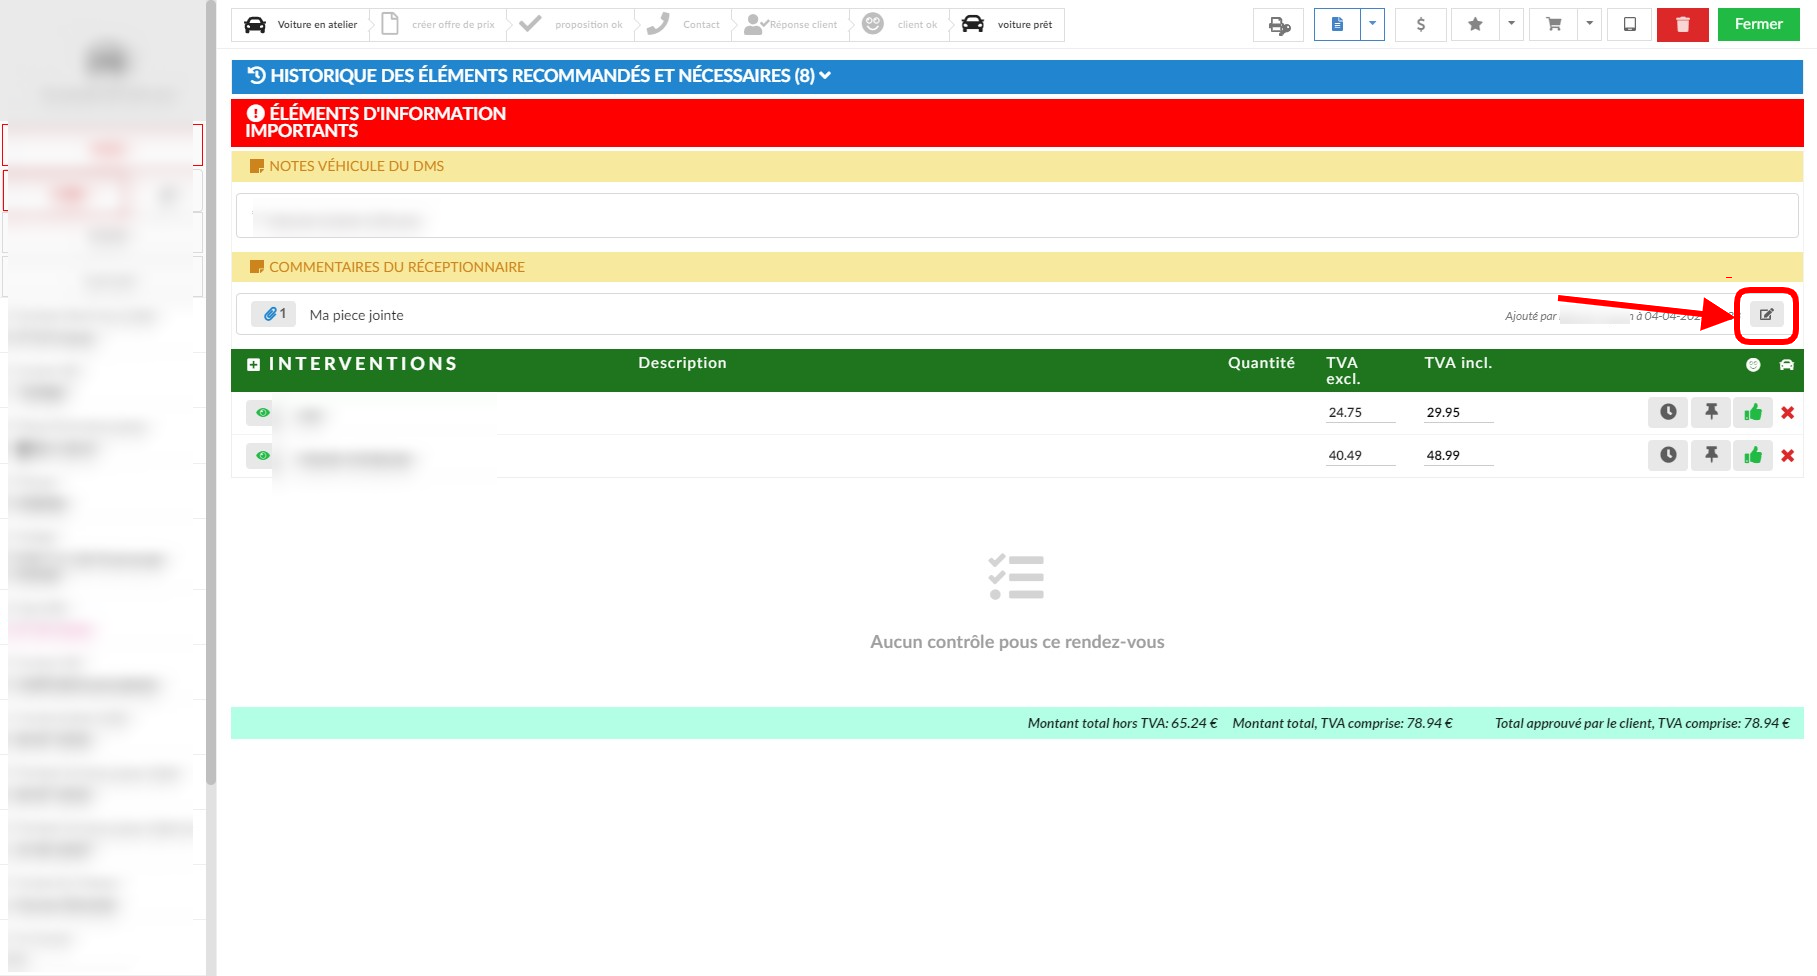The image size is (1817, 976).
Task: Click the Quantité column header
Action: pyautogui.click(x=1261, y=363)
